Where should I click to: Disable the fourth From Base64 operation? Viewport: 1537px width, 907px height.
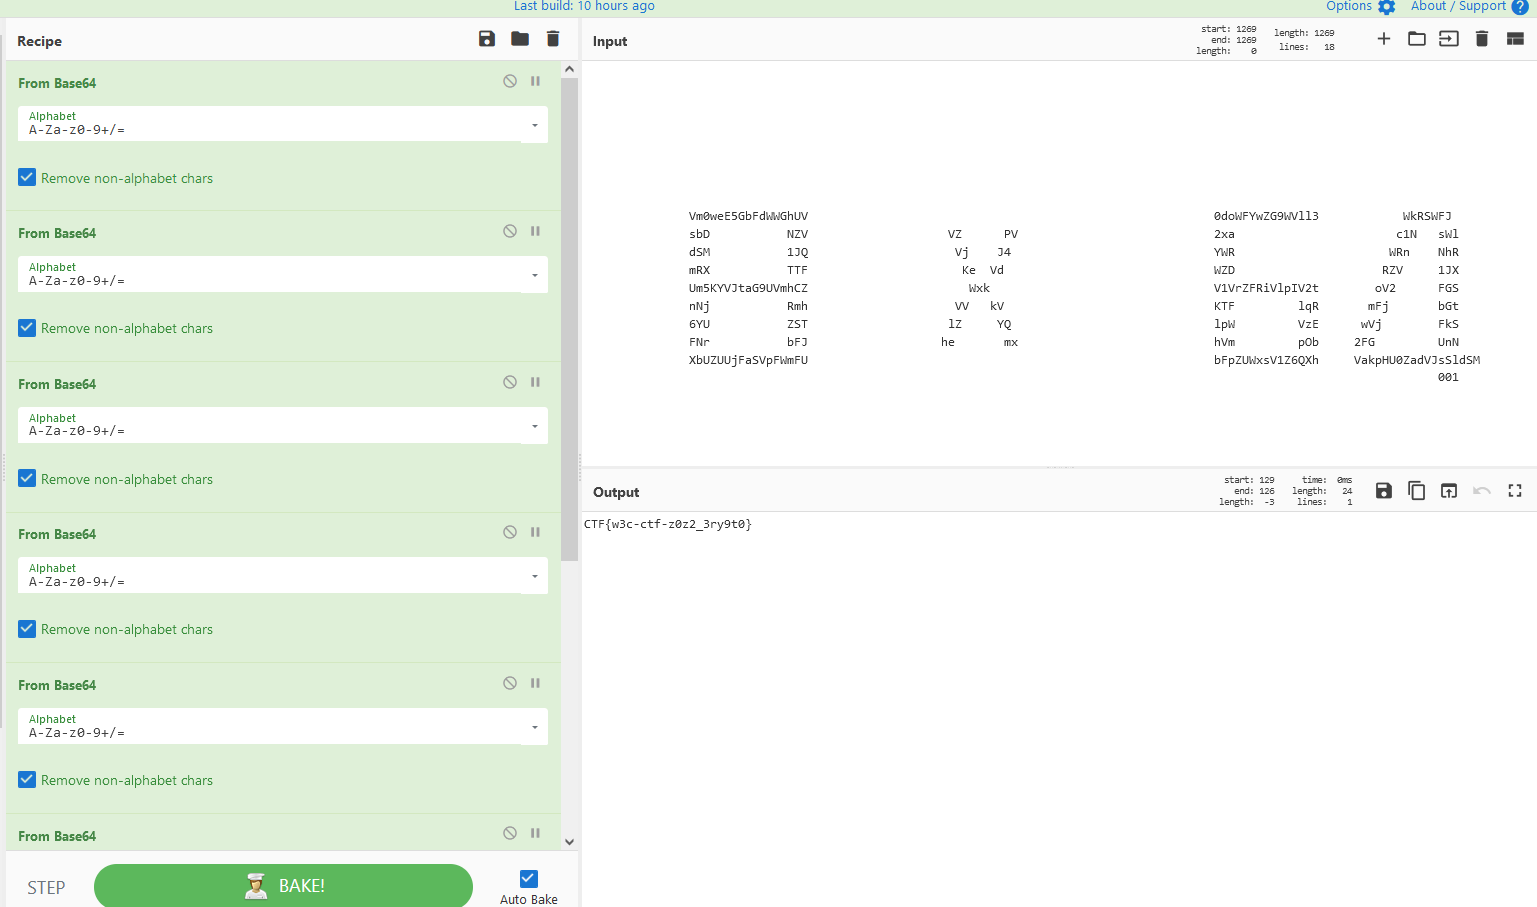(x=510, y=532)
